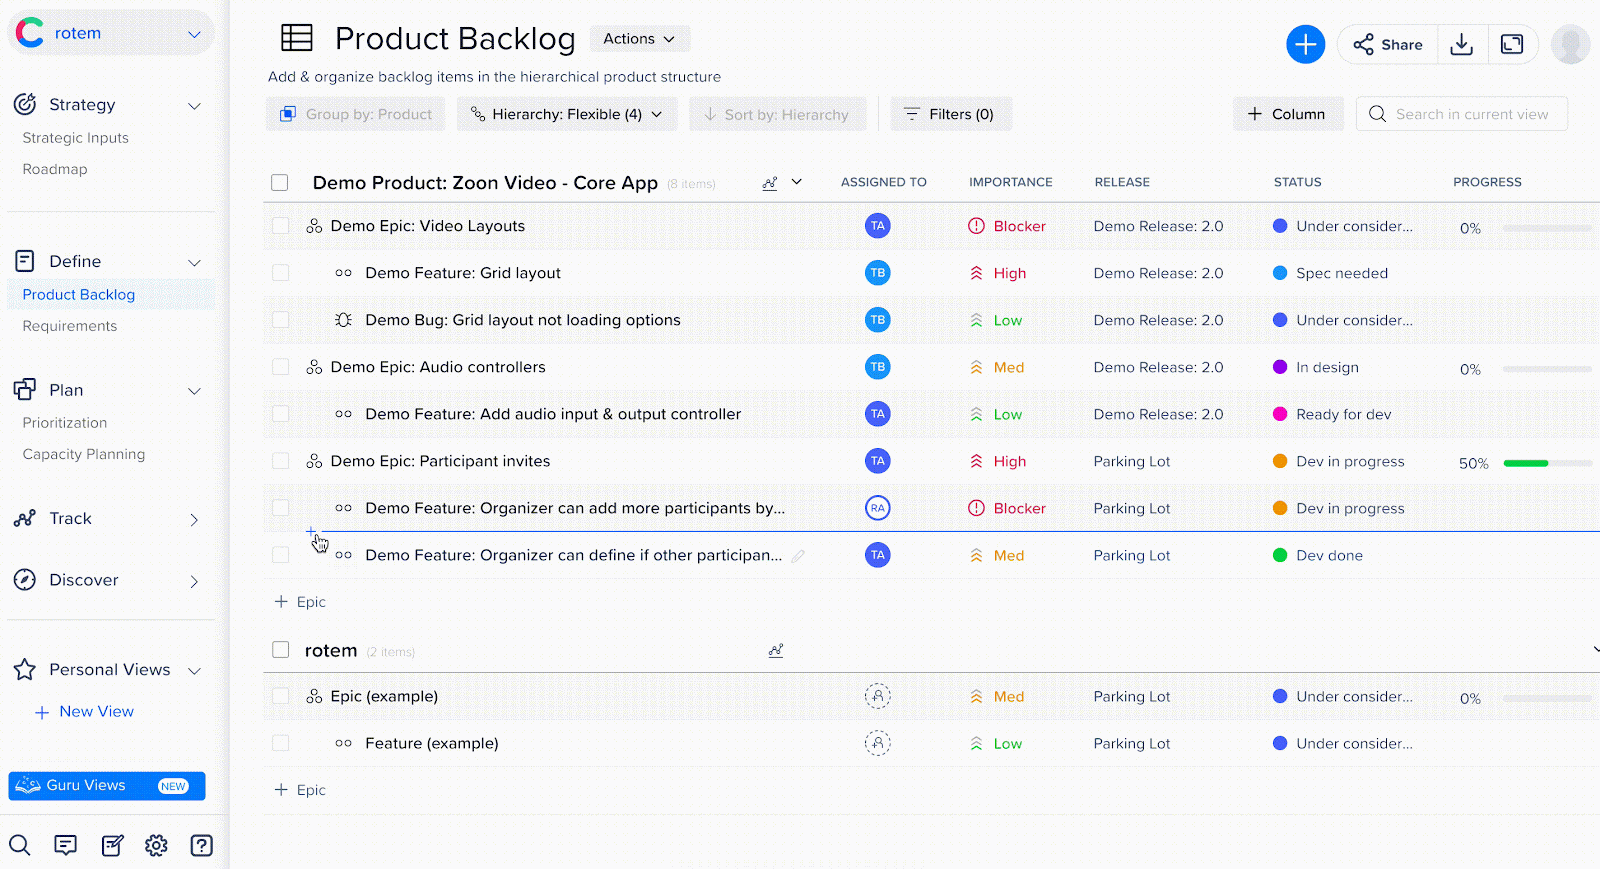Image resolution: width=1600 pixels, height=869 pixels.
Task: Select checkbox for Demo Epic: Video Layouts
Action: point(281,226)
